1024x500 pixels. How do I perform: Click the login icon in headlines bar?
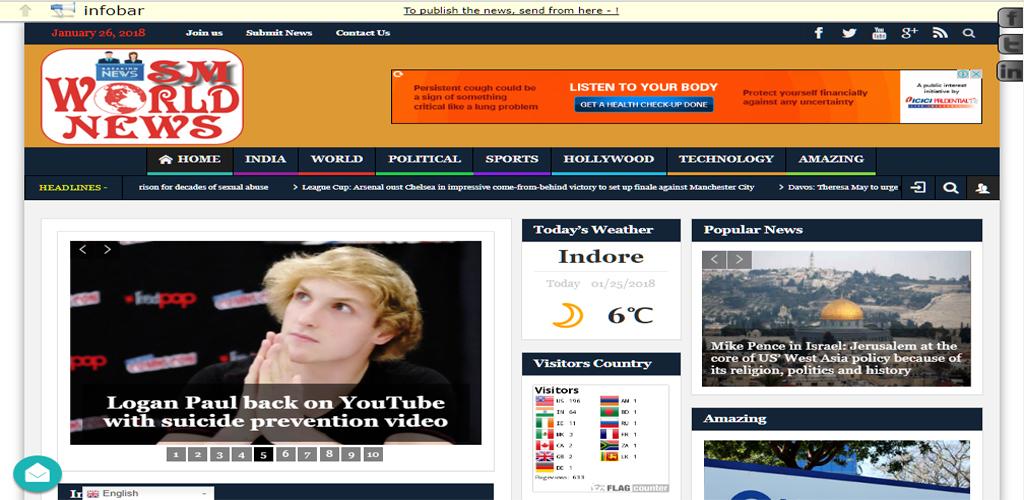(x=918, y=188)
